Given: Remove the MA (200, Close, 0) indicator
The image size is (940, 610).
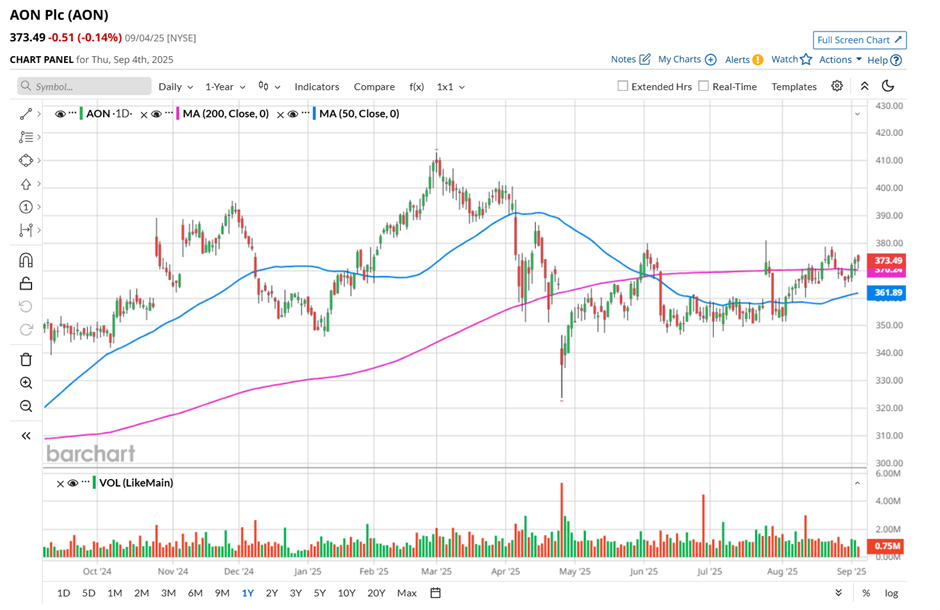Looking at the screenshot, I should (x=144, y=114).
